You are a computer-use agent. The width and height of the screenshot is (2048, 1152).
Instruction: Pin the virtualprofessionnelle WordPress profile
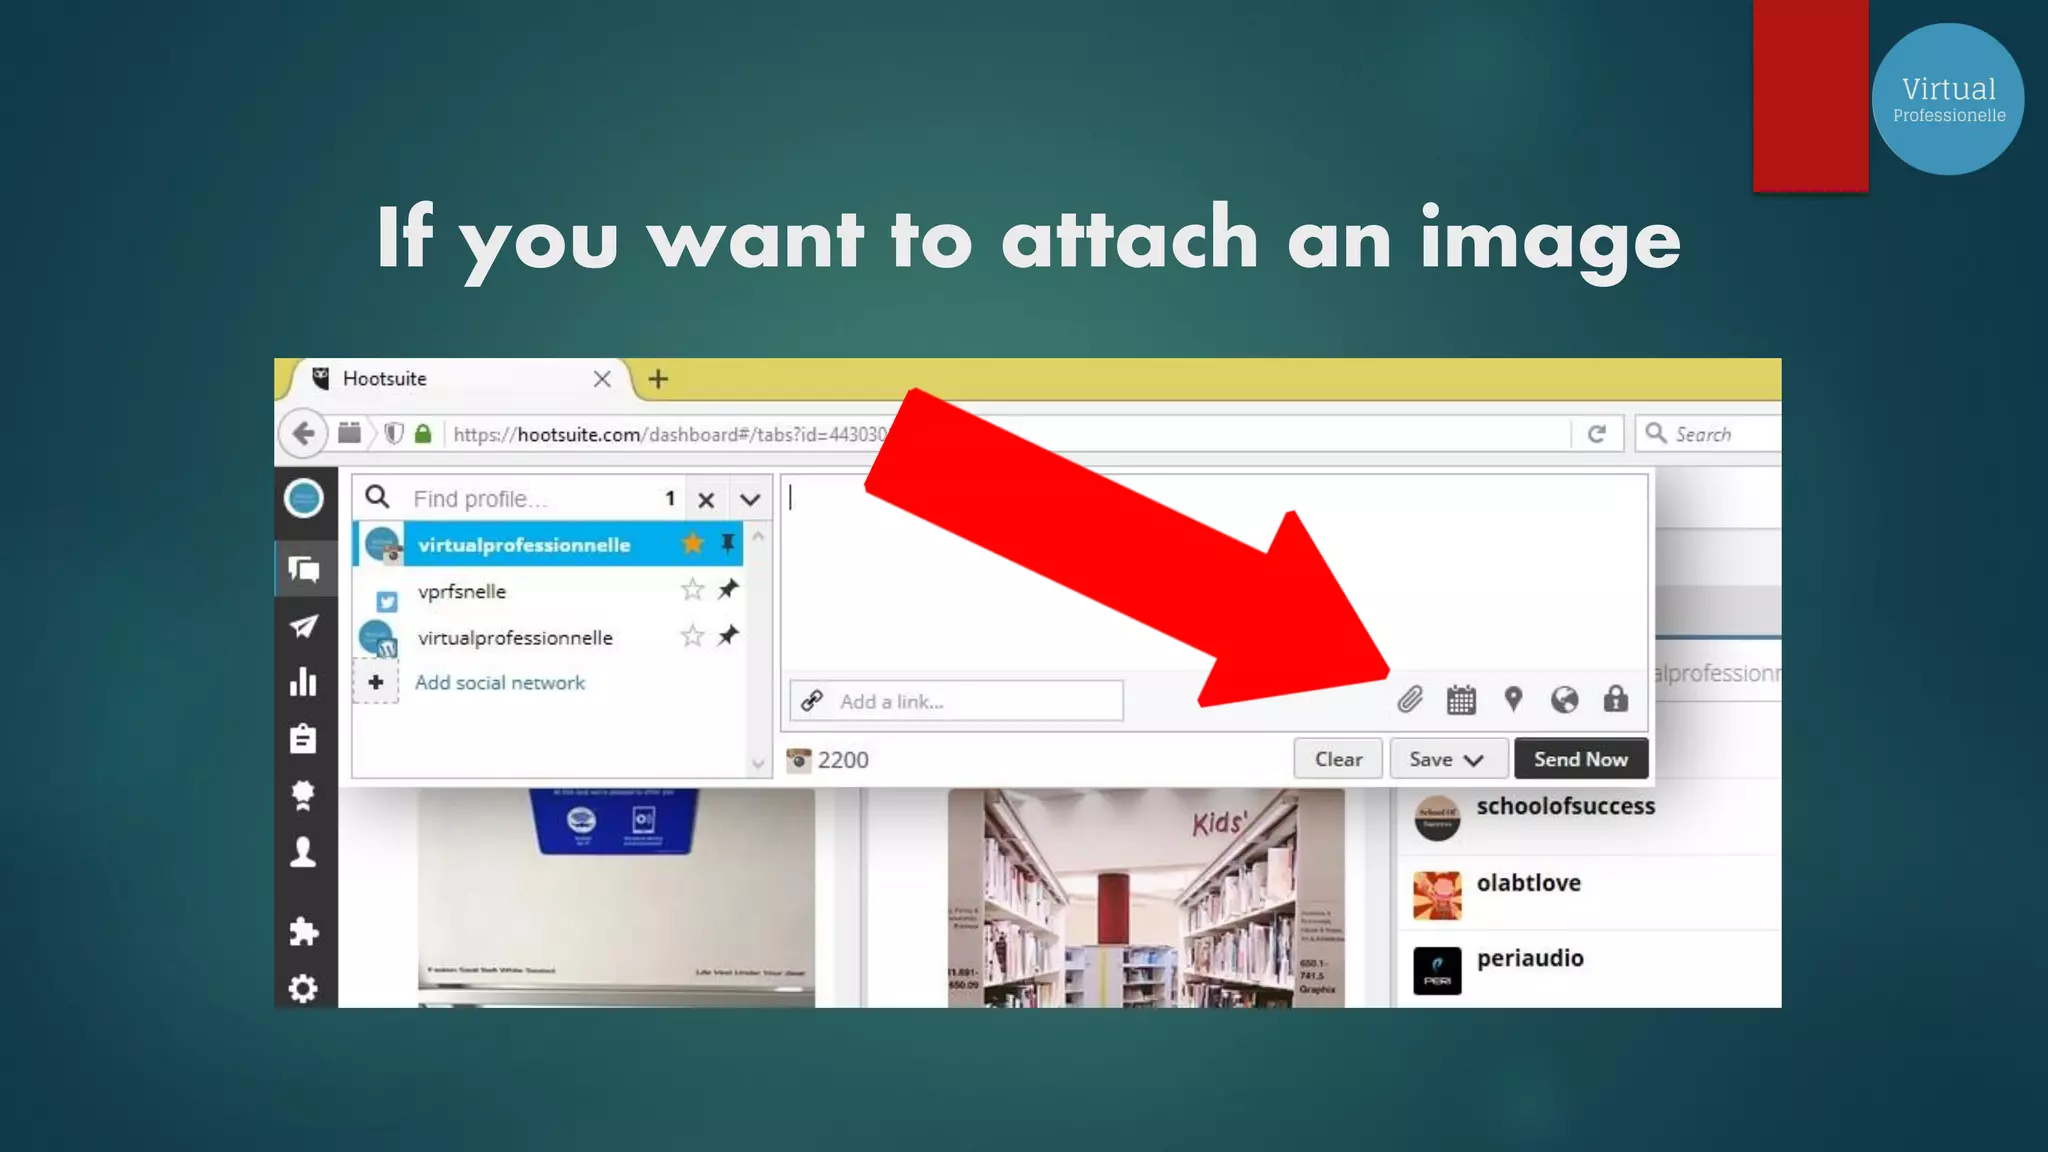728,635
